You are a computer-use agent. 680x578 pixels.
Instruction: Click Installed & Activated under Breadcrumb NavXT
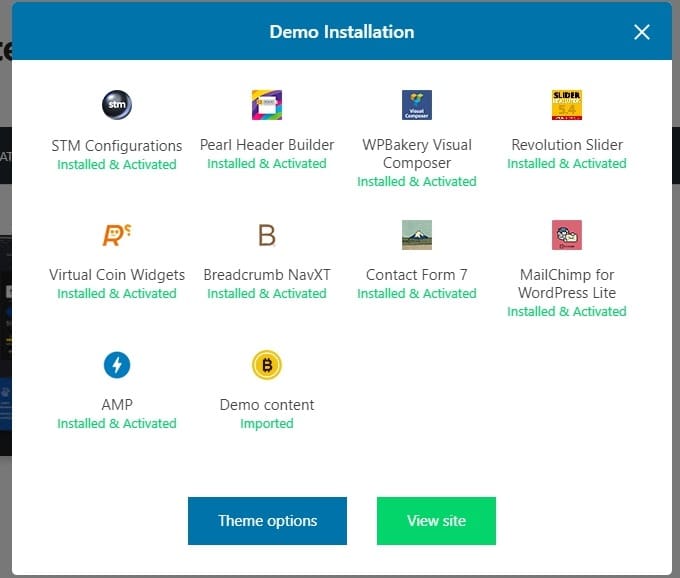coord(267,294)
